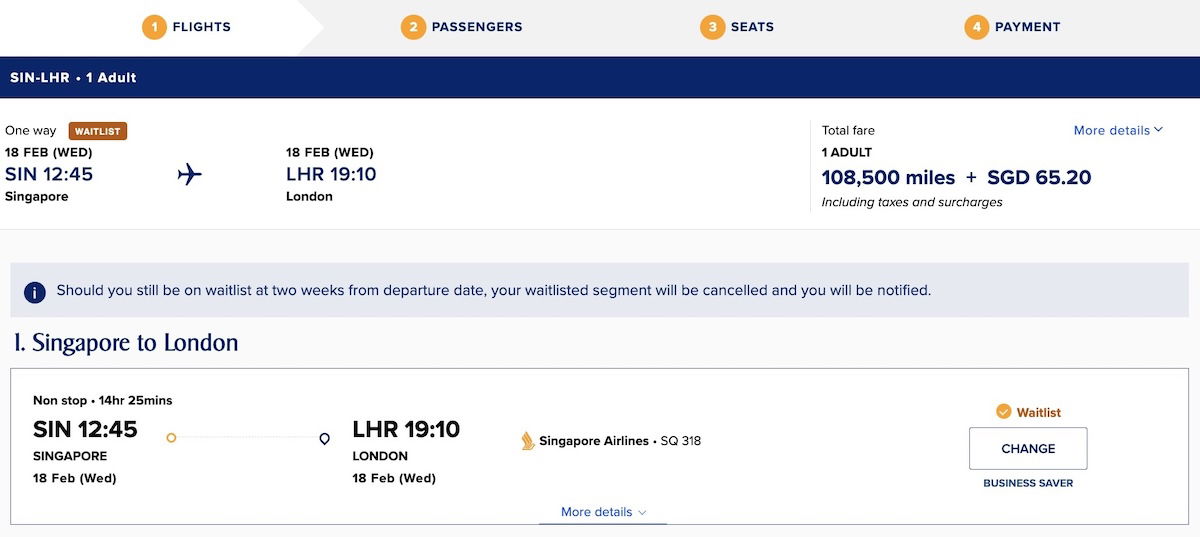
Task: Click the Singapore origin circle marker
Action: 171,438
